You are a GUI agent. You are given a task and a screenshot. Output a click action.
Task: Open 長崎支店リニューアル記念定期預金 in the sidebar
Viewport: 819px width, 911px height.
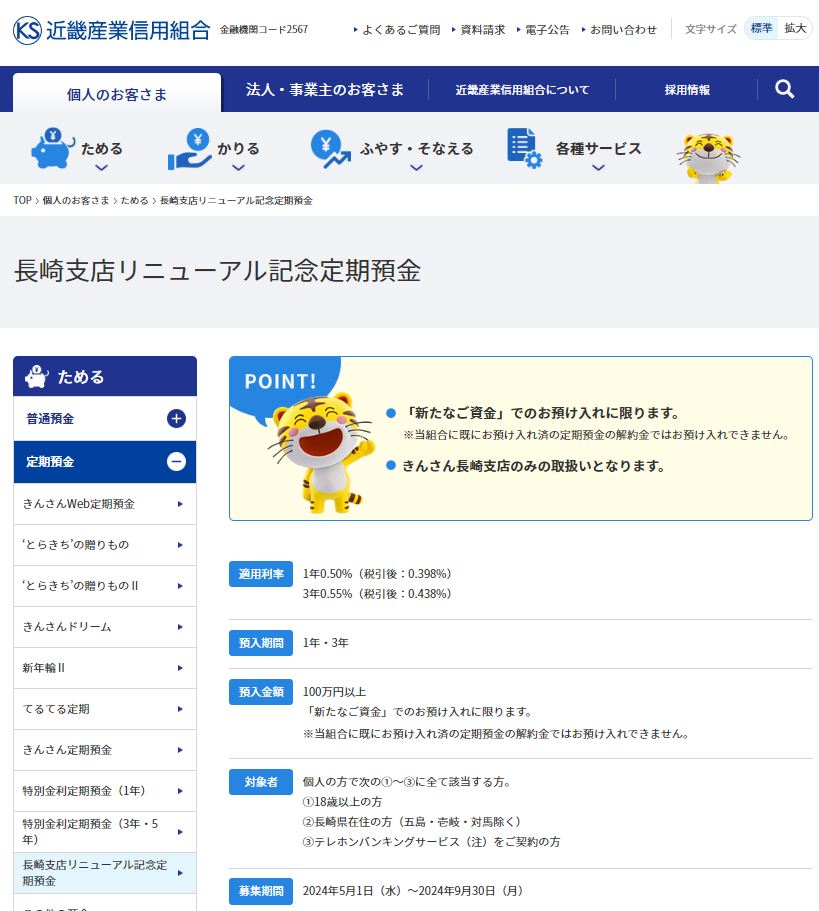tap(105, 873)
